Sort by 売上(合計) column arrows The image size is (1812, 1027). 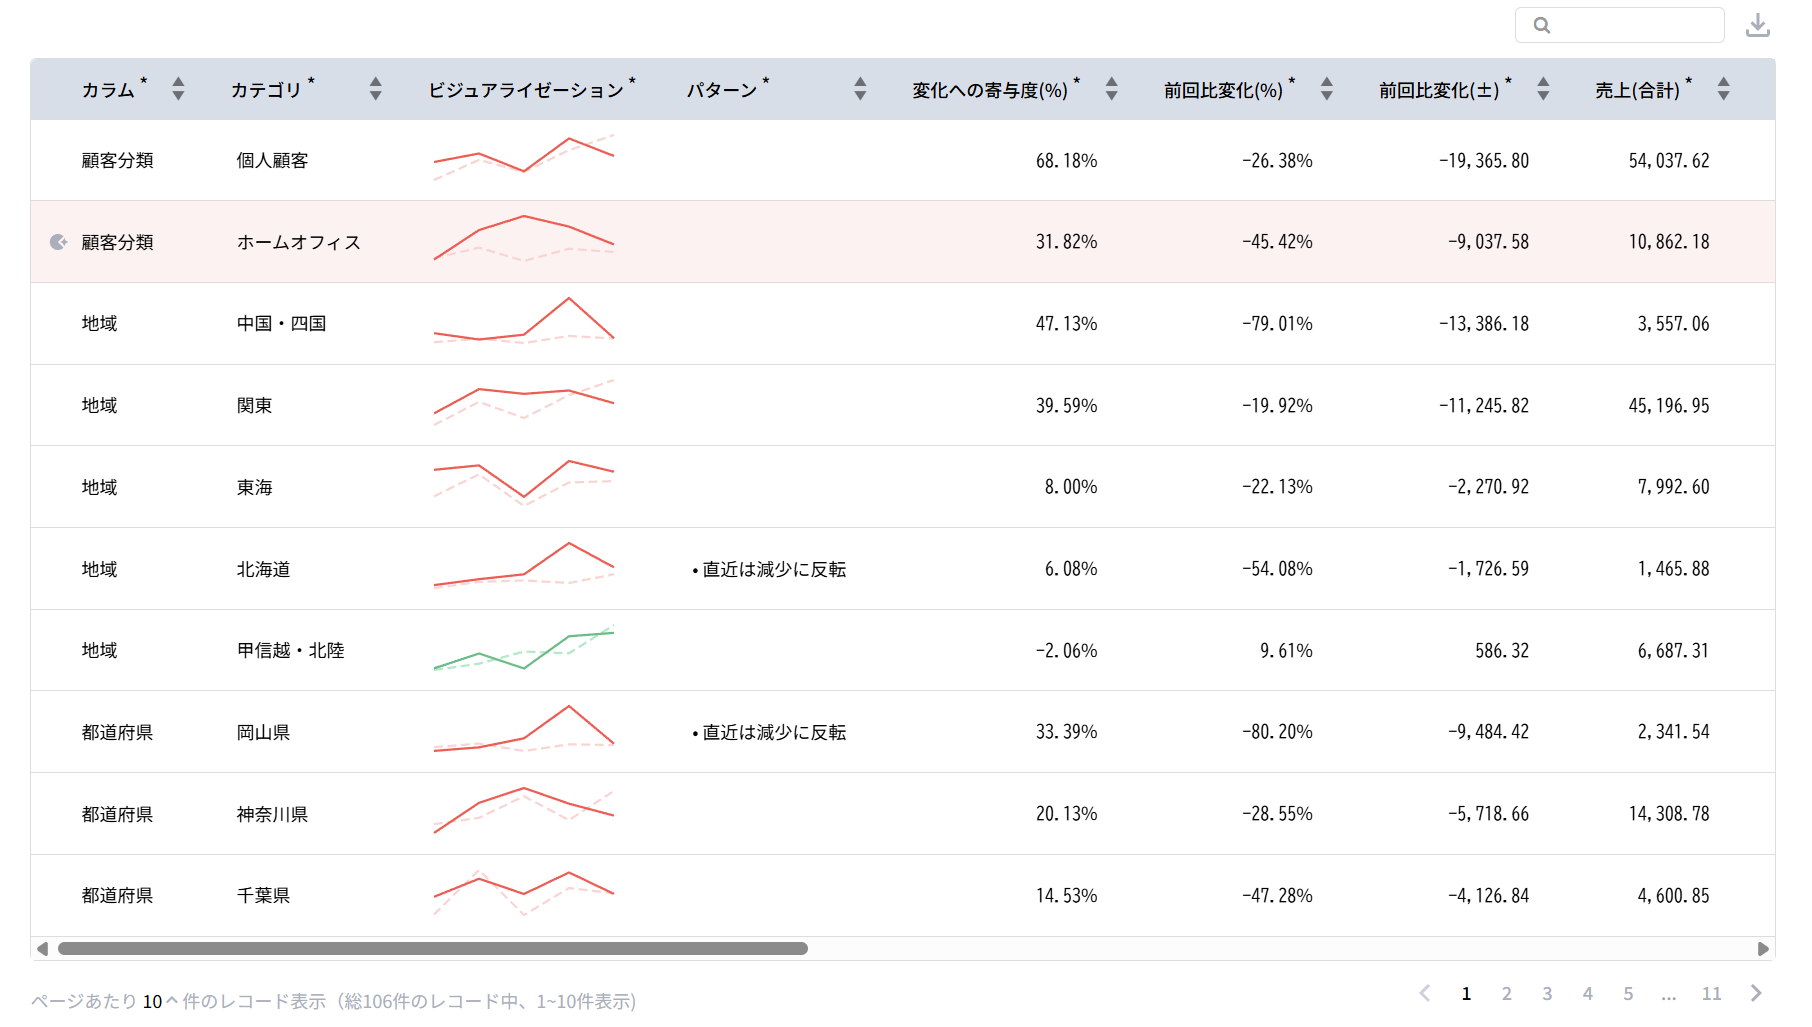coord(1723,89)
